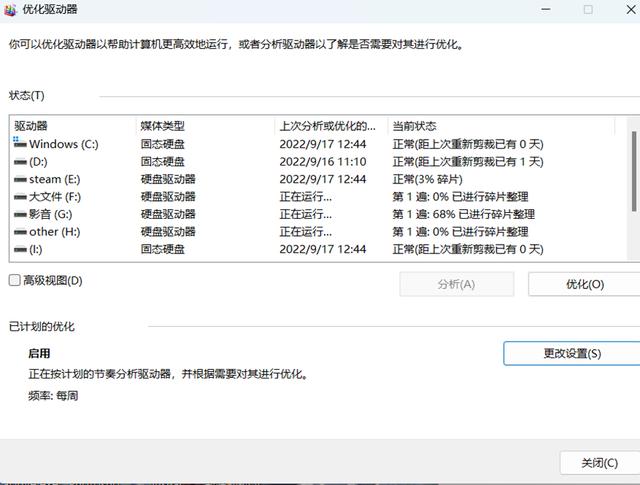Enable the 高级视图(D) checkbox
This screenshot has width=640, height=485.
pos(15,280)
